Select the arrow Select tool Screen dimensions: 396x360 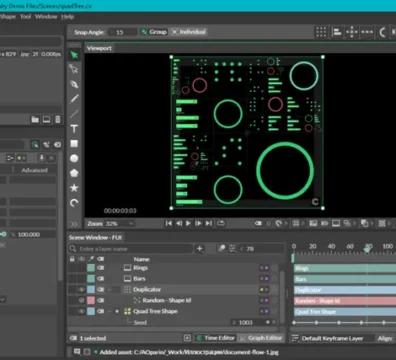click(74, 55)
